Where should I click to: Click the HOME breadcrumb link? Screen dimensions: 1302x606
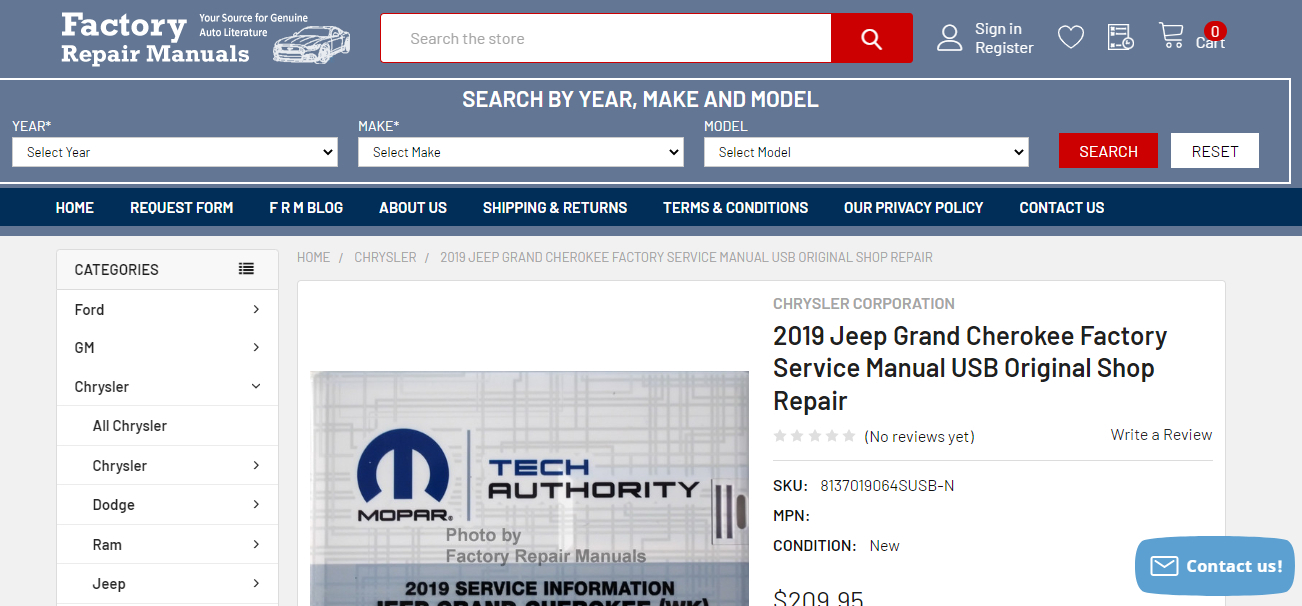(x=313, y=257)
